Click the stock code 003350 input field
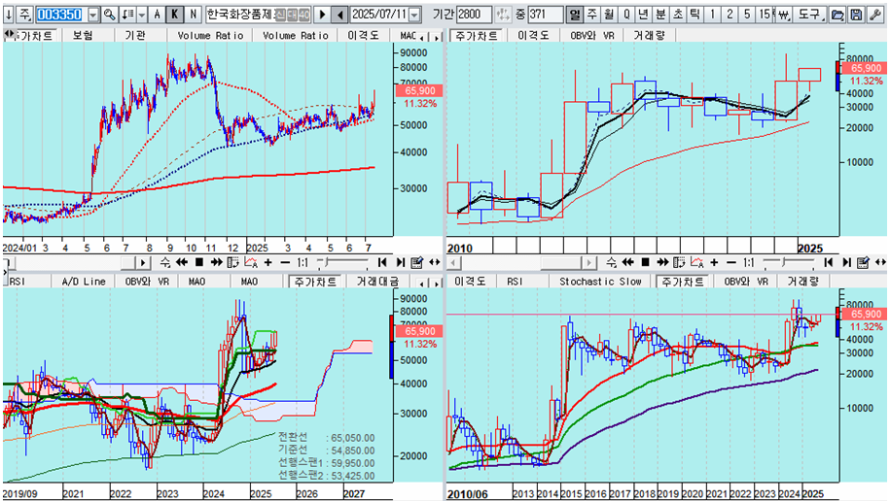 tap(60, 14)
